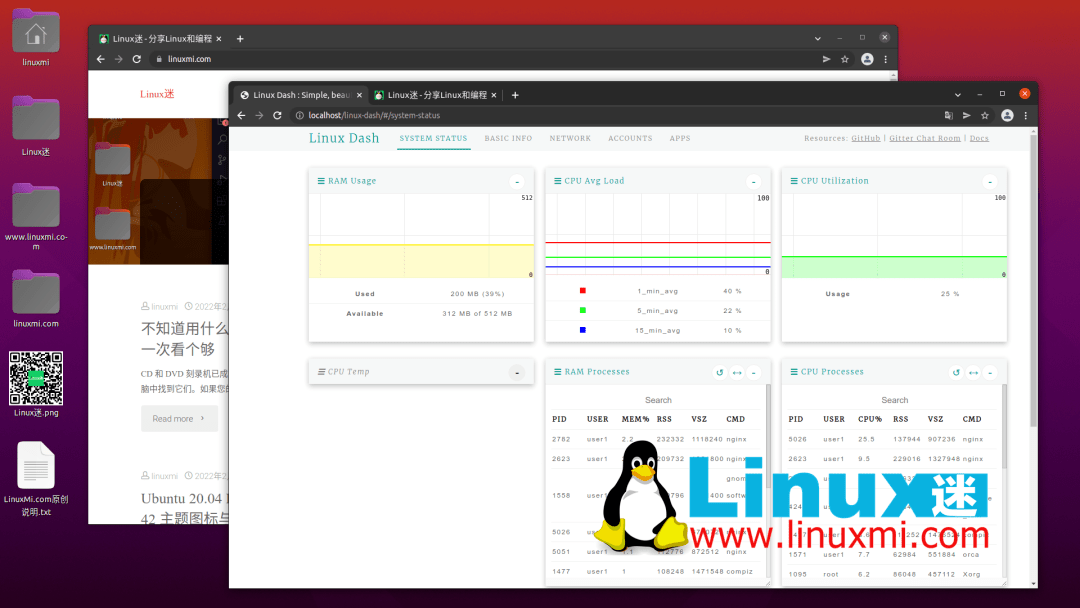
Task: Bookmark the Linux Dash page with star
Action: (985, 115)
